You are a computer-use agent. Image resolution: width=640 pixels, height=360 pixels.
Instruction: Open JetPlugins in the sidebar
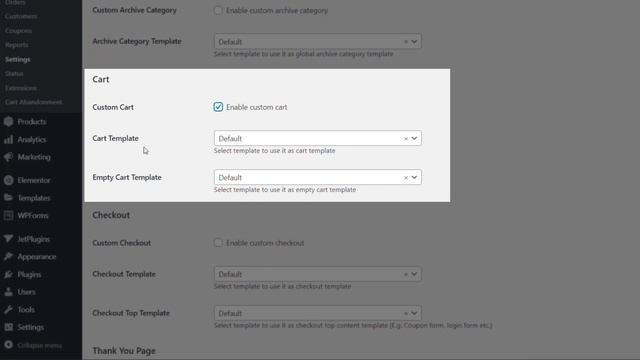tap(33, 239)
